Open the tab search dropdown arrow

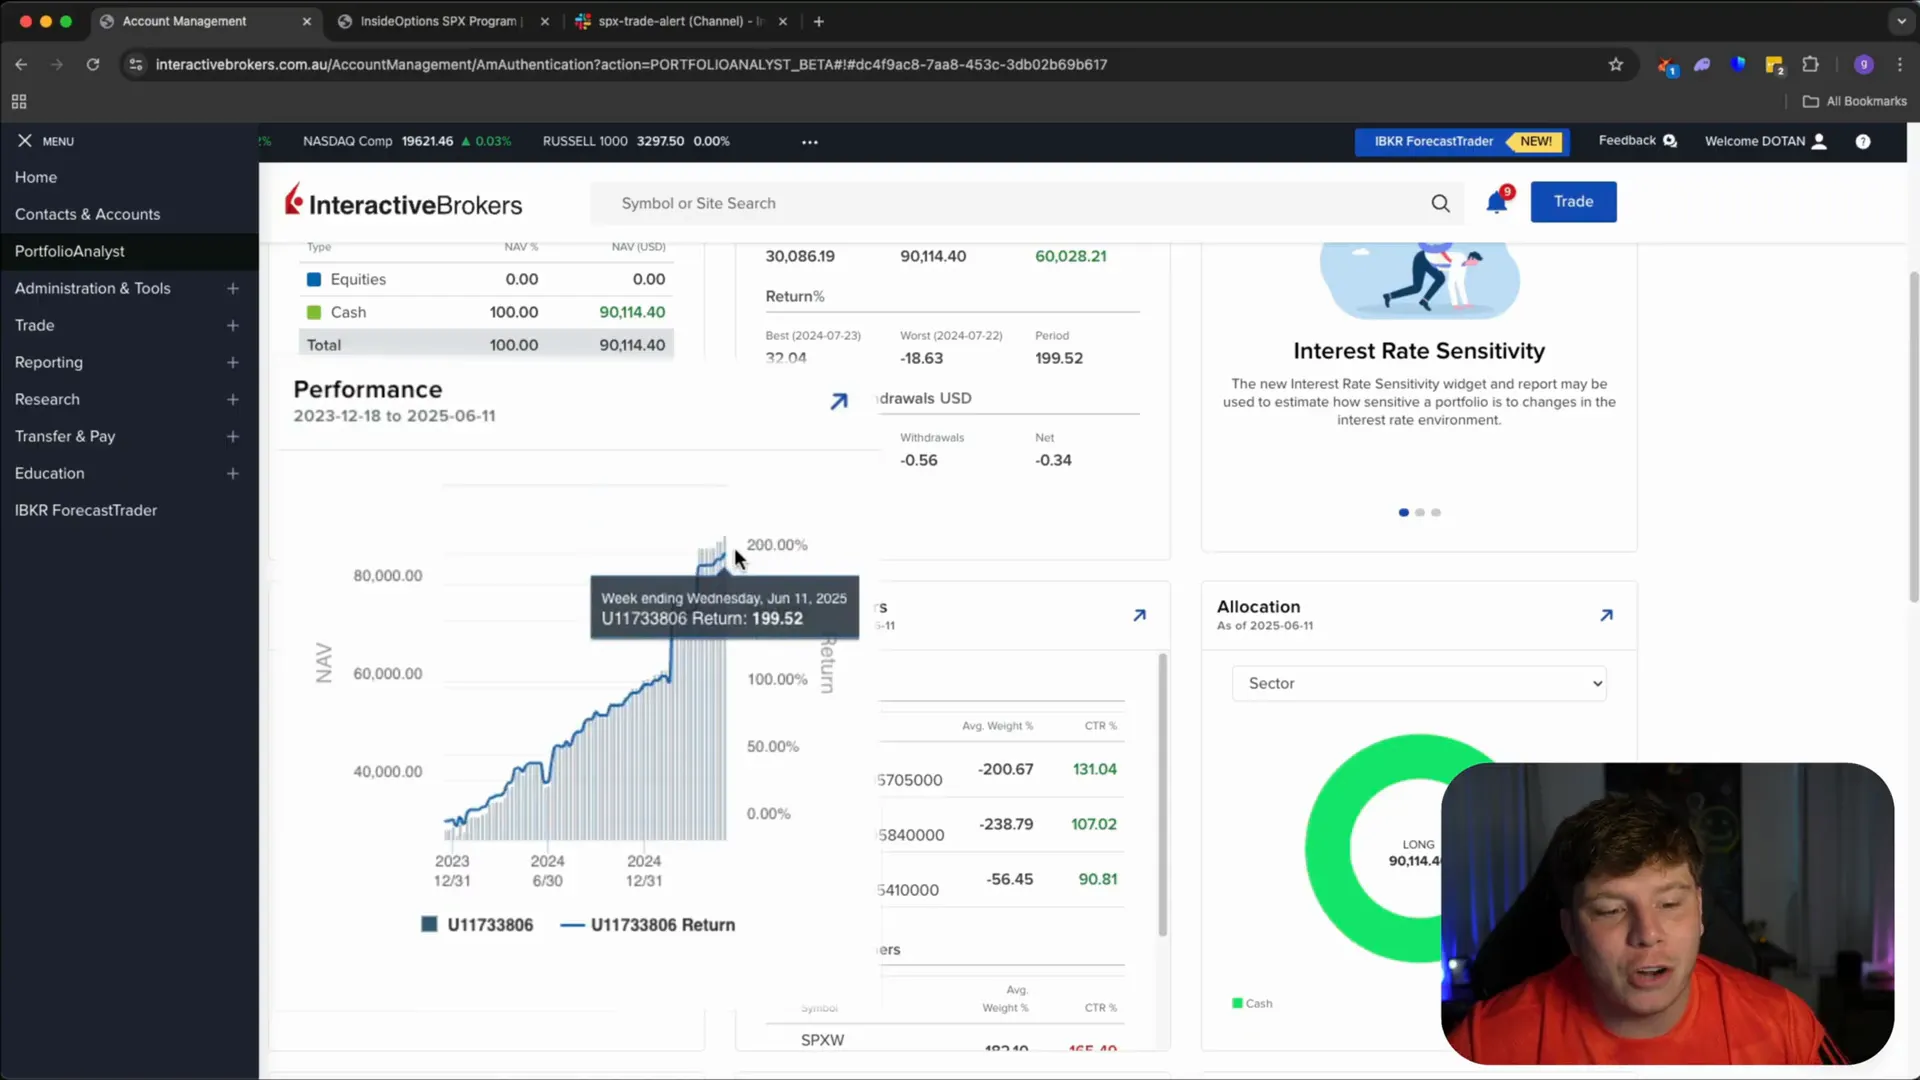pos(1901,21)
